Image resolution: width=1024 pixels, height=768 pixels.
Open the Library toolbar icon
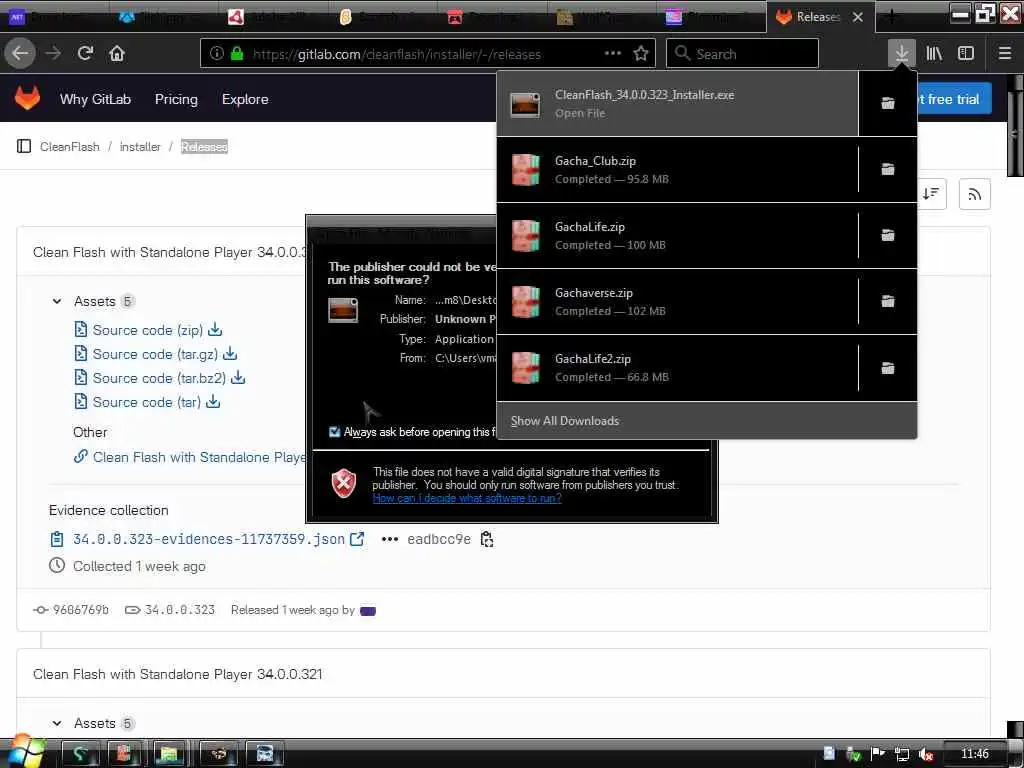tap(934, 53)
